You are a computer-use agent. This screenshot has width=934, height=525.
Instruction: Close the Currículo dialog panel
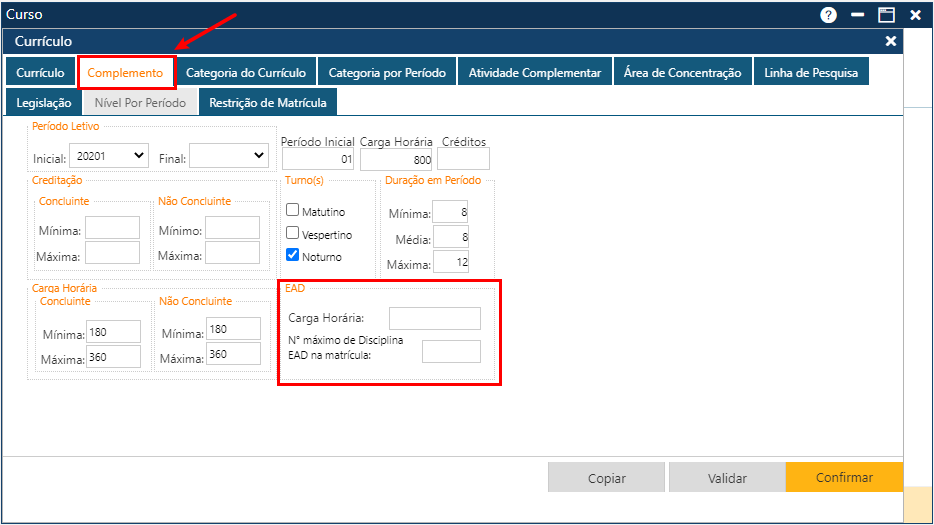tap(891, 41)
